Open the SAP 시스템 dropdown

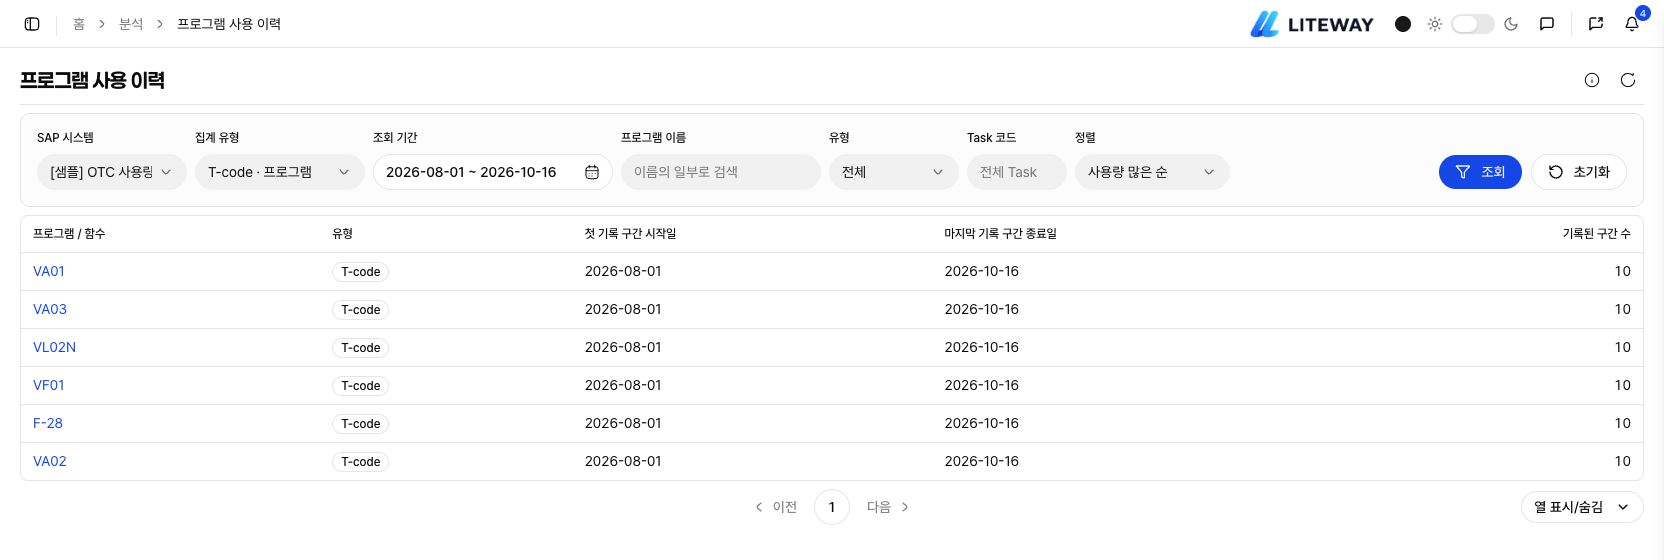(x=112, y=172)
